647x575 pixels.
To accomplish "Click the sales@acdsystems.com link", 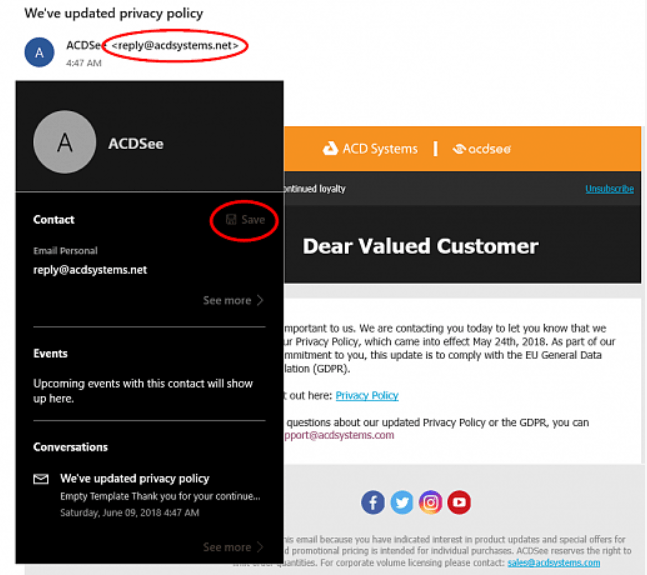I will pos(554,563).
